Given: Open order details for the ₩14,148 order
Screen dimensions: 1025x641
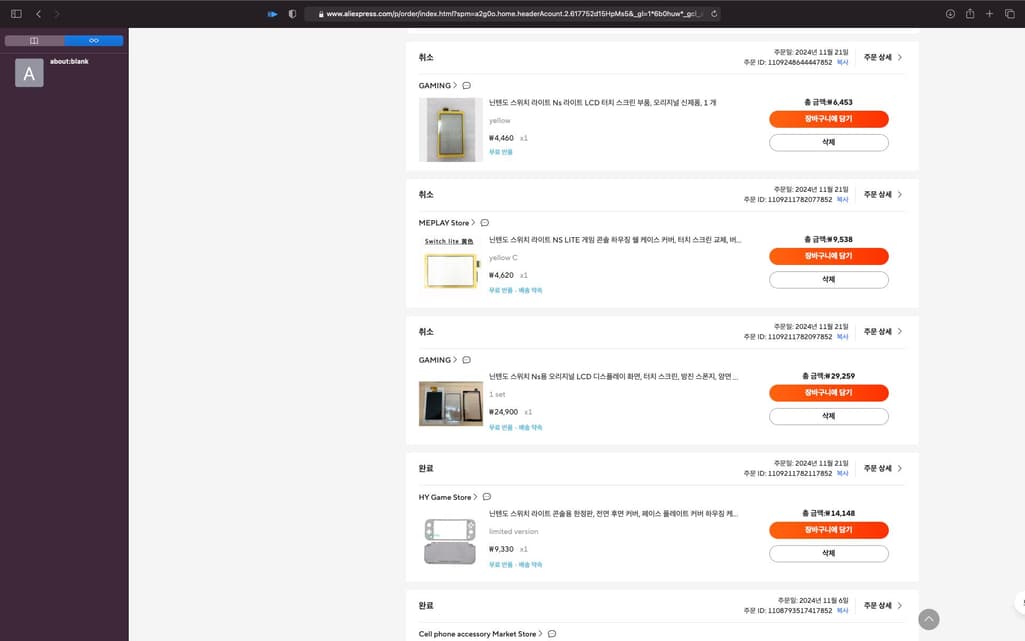Looking at the screenshot, I should tap(883, 468).
